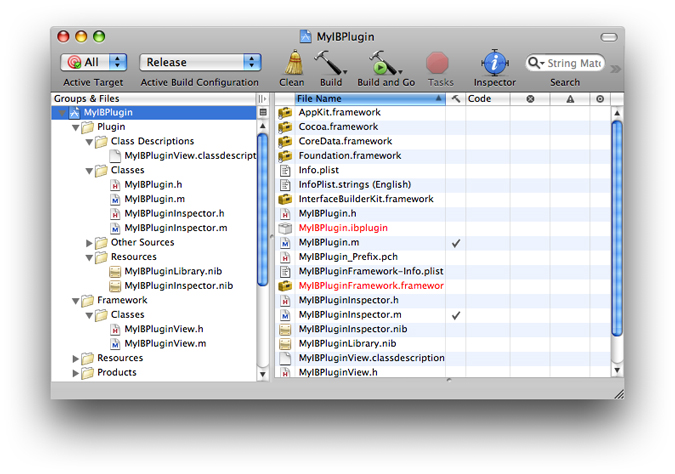Click the build hammer column header icon
675x474 pixels.
456,100
